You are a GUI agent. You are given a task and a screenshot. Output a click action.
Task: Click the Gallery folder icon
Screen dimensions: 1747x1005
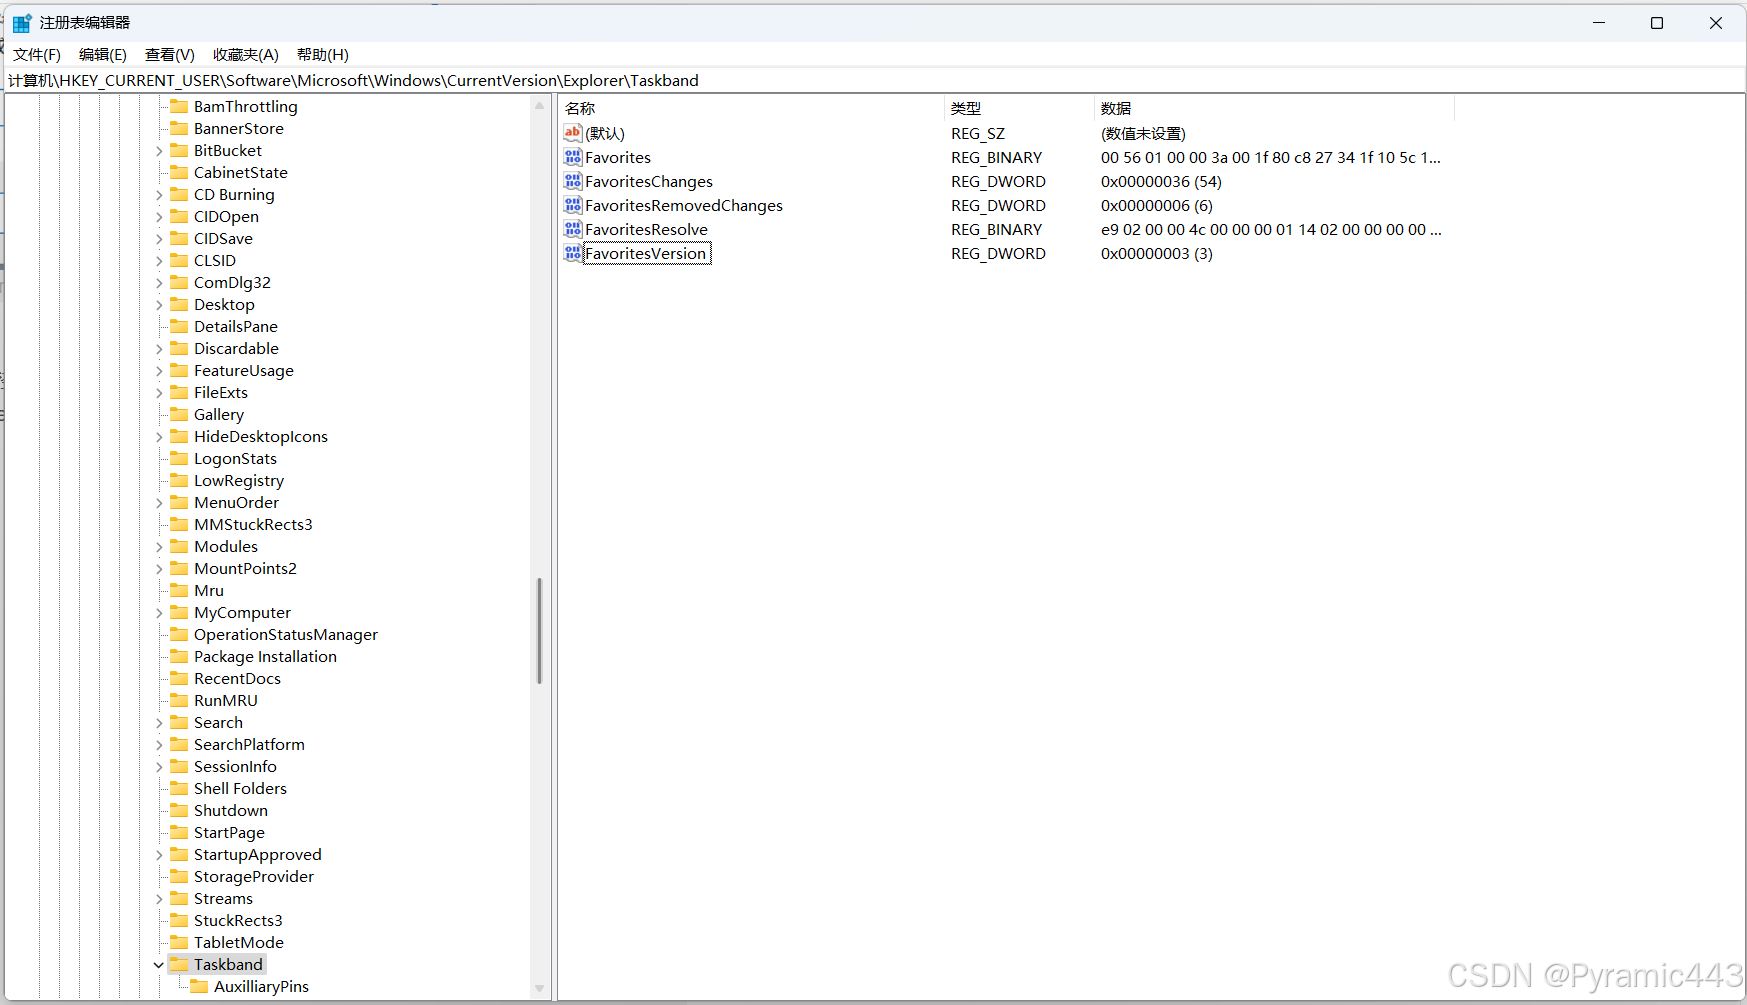[179, 414]
